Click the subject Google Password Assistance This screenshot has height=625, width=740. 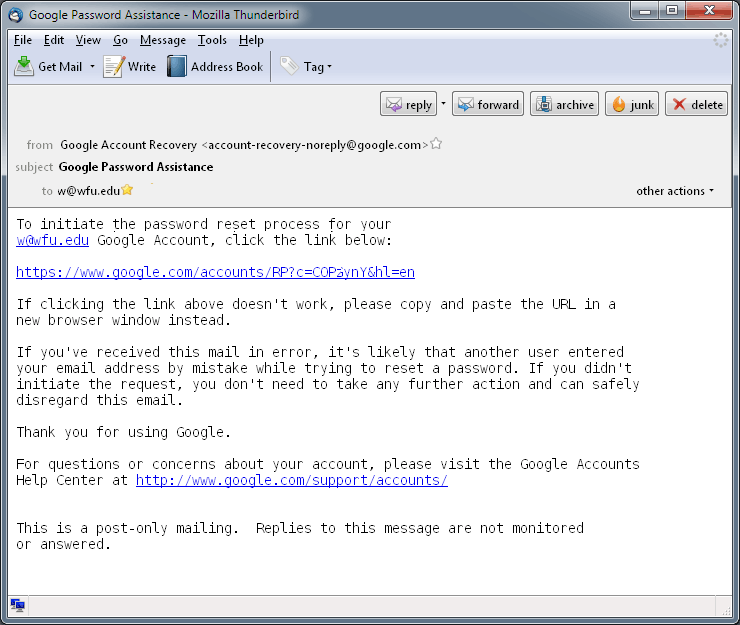[136, 167]
